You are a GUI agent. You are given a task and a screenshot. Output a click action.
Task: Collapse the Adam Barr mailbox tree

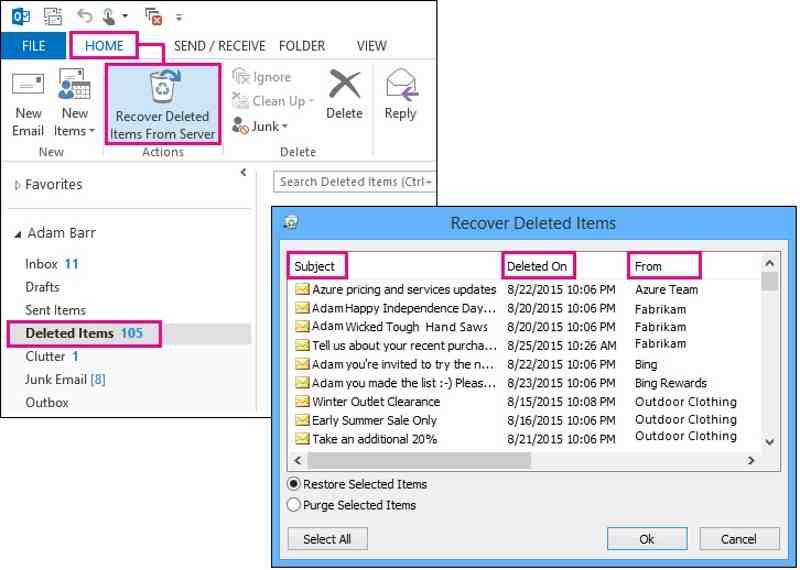[18, 235]
